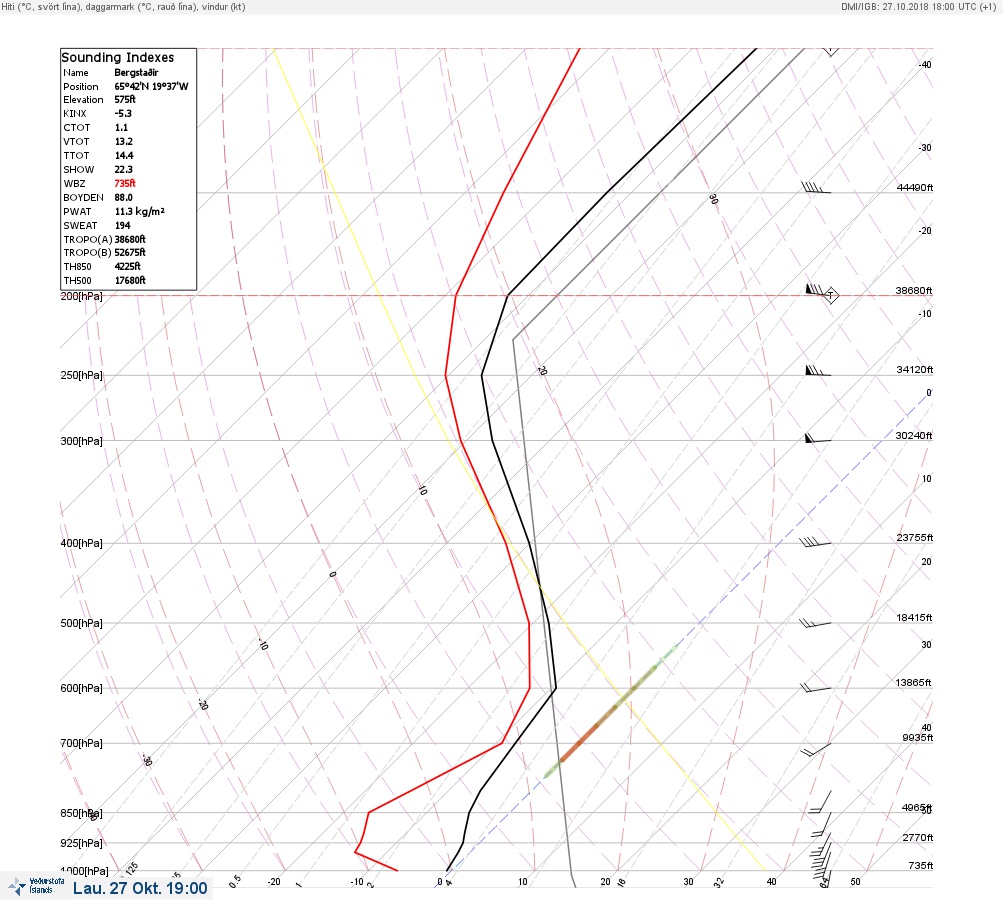Click the wind barb at 34120ft

tap(817, 370)
